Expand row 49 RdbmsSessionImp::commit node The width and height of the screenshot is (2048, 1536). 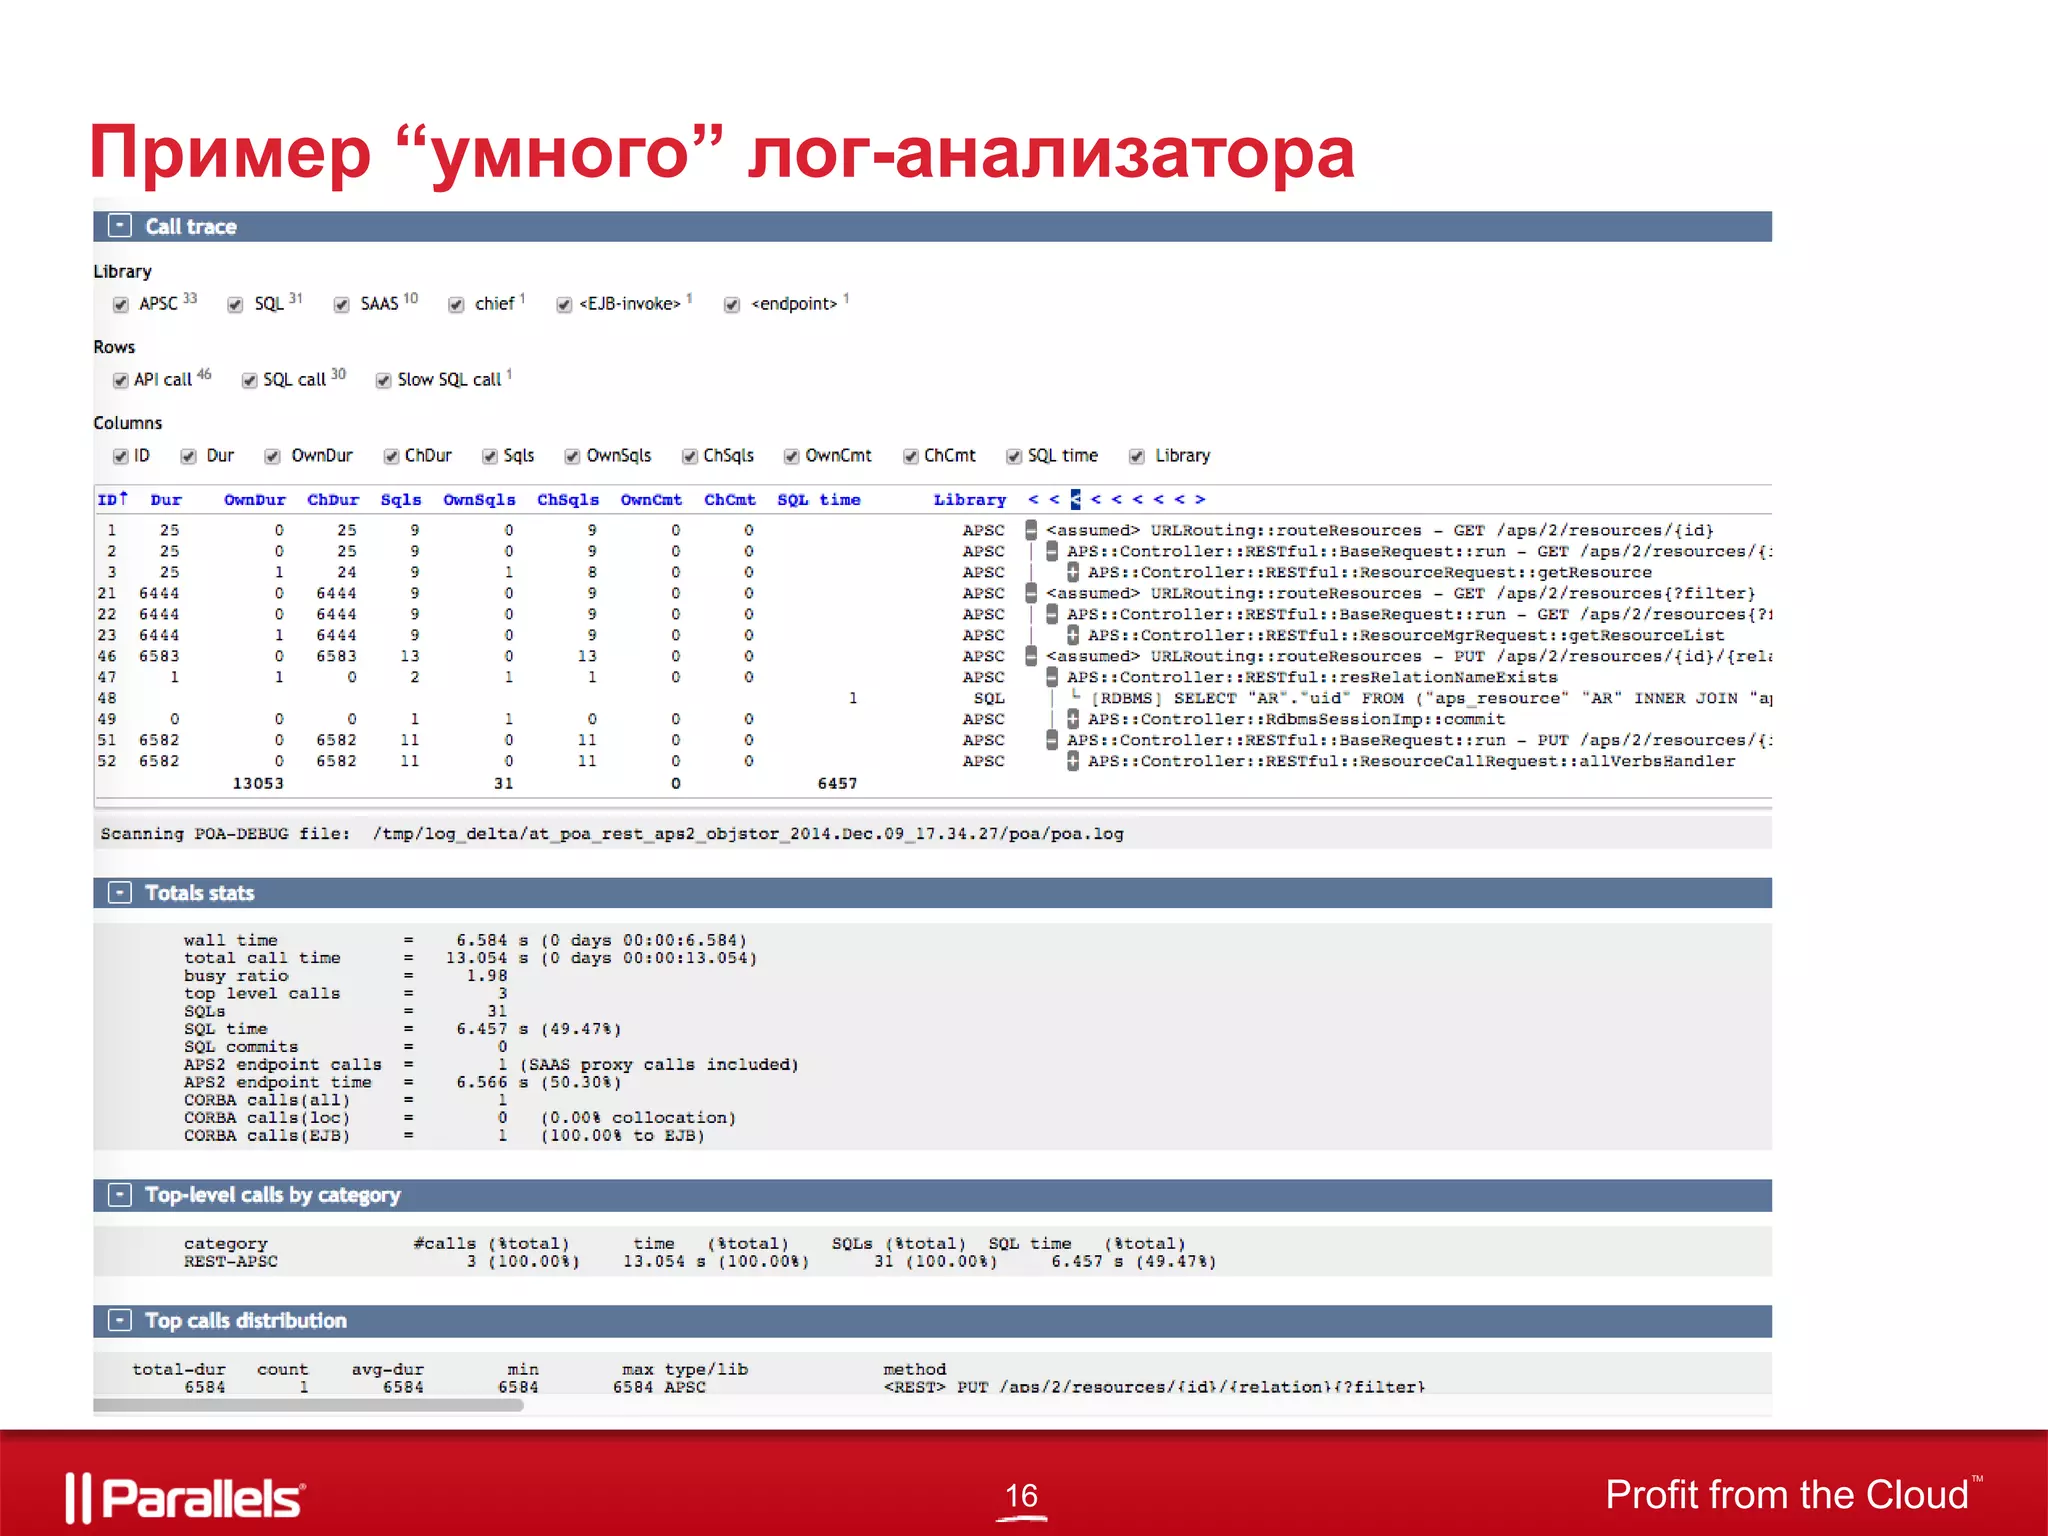coord(1073,719)
